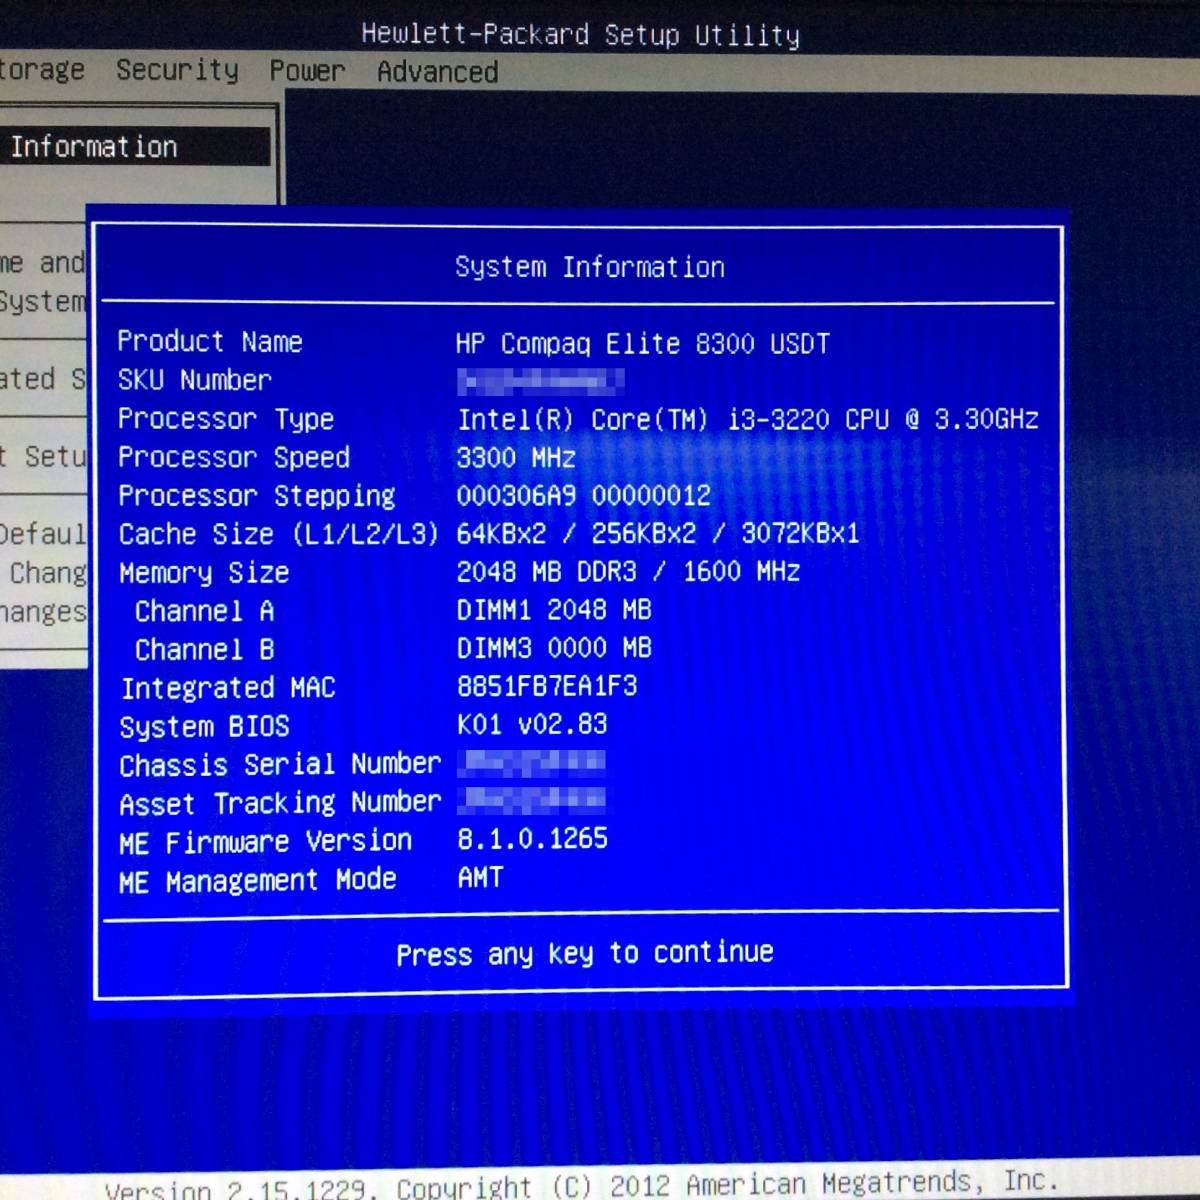Click the DIMM1 2048 MB value
The height and width of the screenshot is (1200, 1200).
pos(554,610)
